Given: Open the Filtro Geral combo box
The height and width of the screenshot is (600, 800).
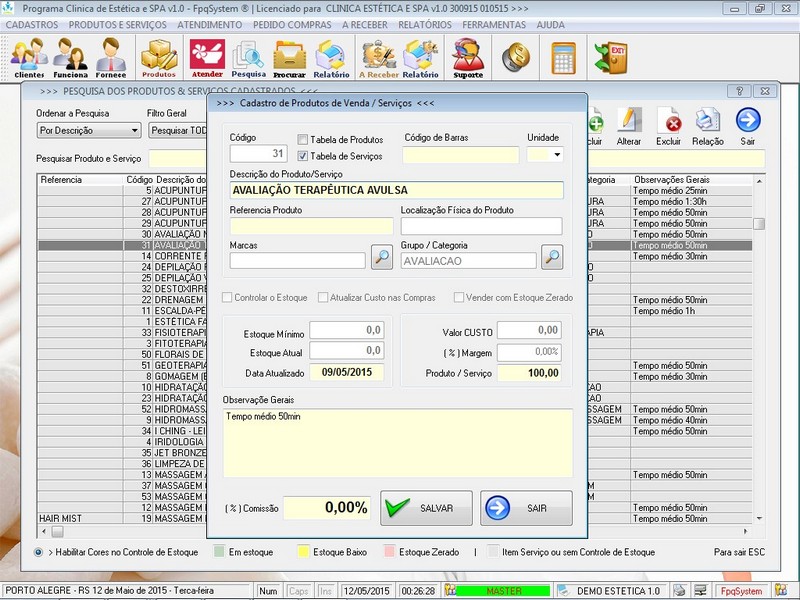Looking at the screenshot, I should pos(177,131).
